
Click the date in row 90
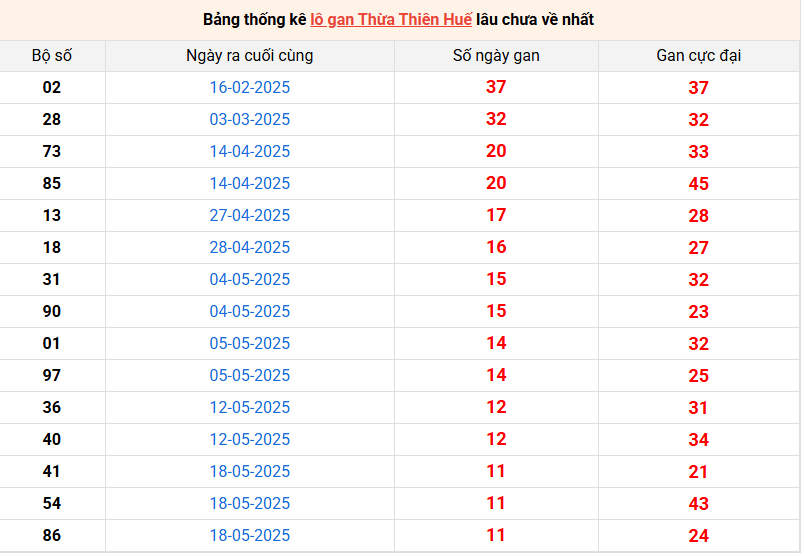click(x=249, y=312)
